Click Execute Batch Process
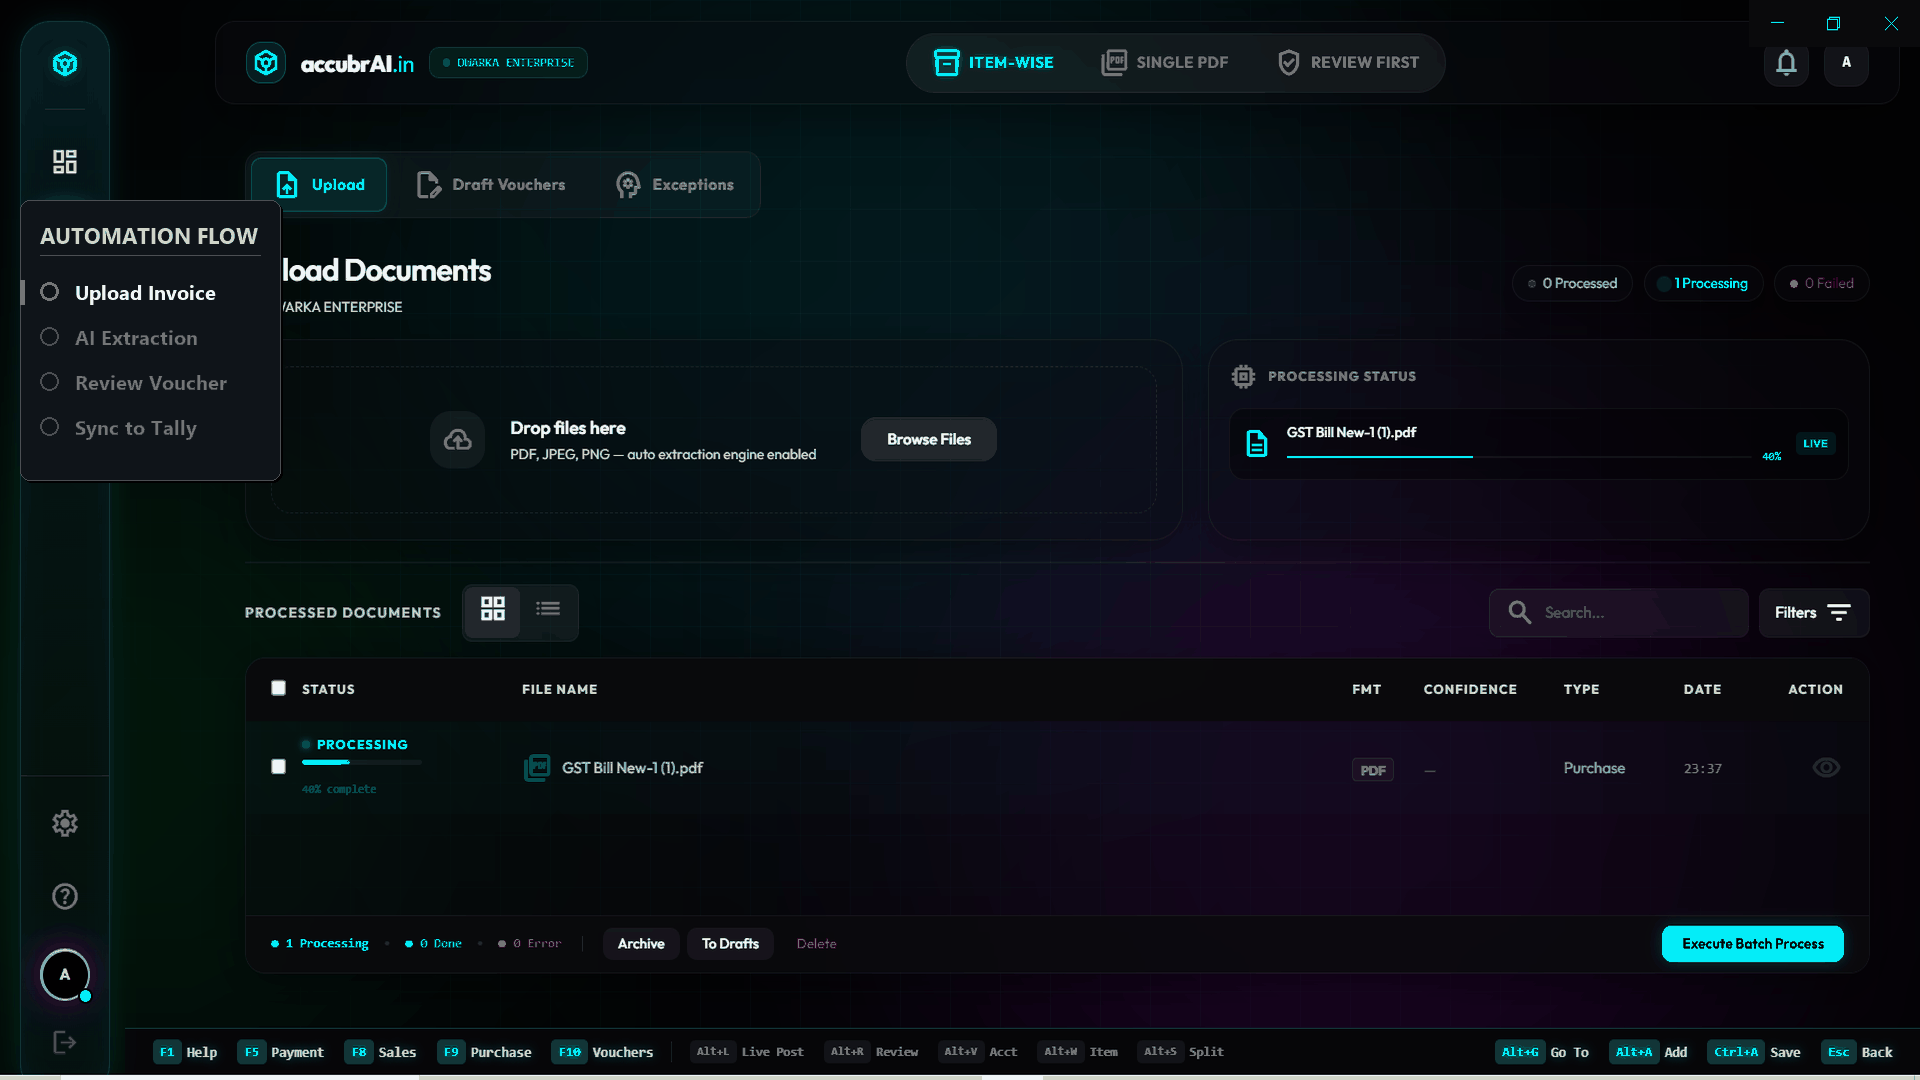Viewport: 1920px width, 1080px height. [1752, 944]
